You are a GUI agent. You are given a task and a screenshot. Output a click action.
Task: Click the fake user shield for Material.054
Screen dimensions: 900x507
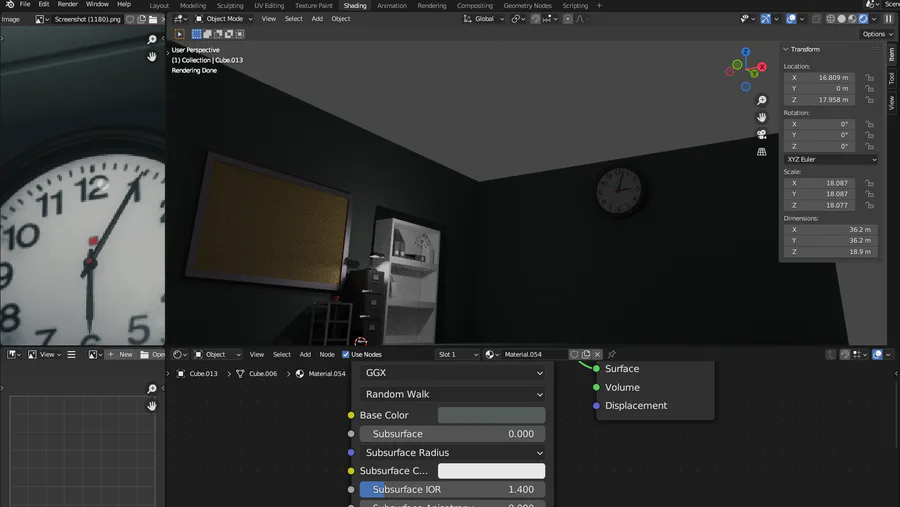[x=574, y=354]
